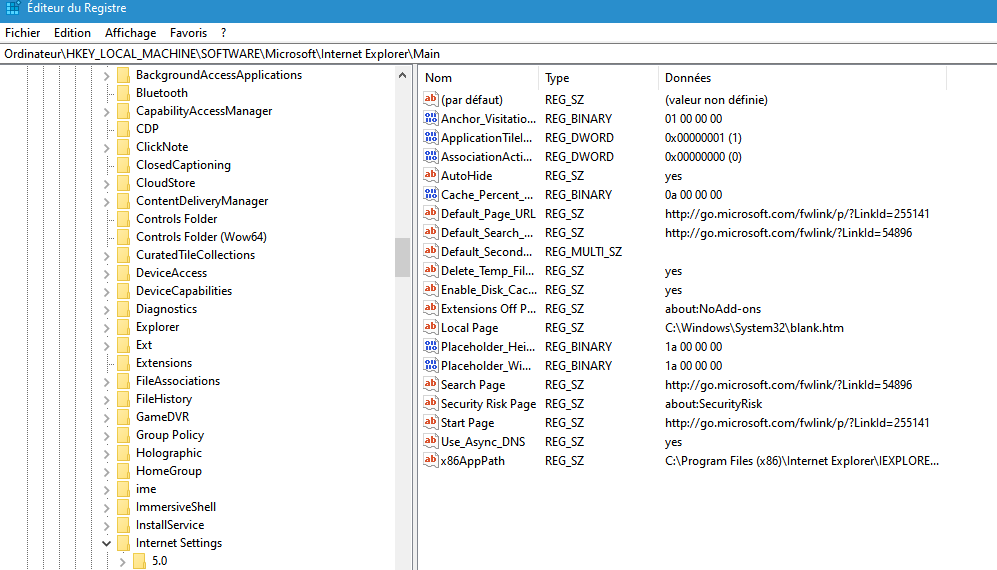Screen dimensions: 997x570
Task: Select the Controls Folder (Wow64) key
Action: 201,237
